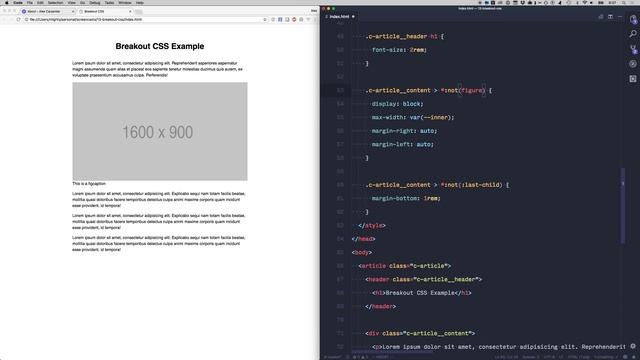Click the VS Code editor scrollbar

(623, 206)
